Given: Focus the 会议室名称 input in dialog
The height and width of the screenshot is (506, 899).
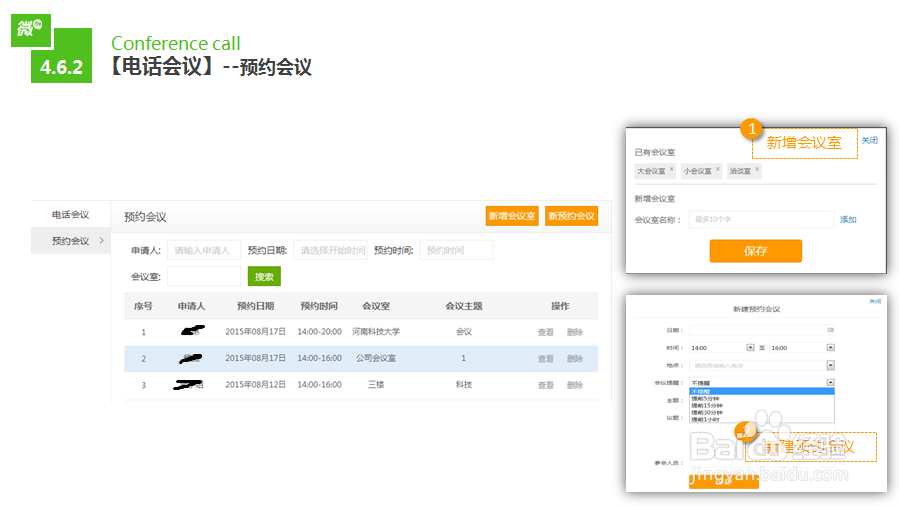Looking at the screenshot, I should (761, 219).
